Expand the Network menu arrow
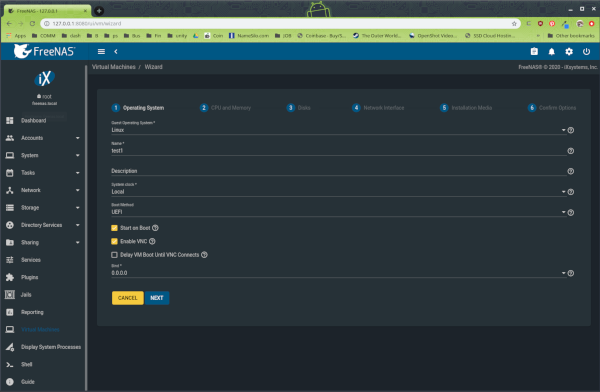This screenshot has width=600, height=392. click(78, 190)
